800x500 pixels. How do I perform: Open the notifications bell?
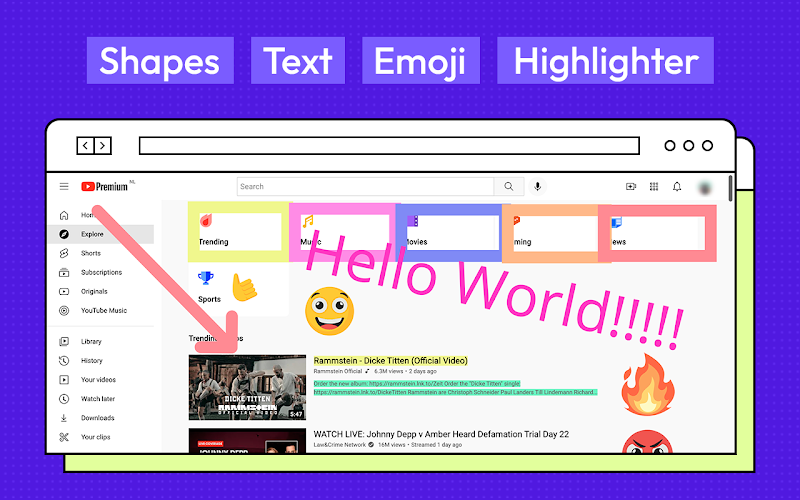tap(677, 187)
